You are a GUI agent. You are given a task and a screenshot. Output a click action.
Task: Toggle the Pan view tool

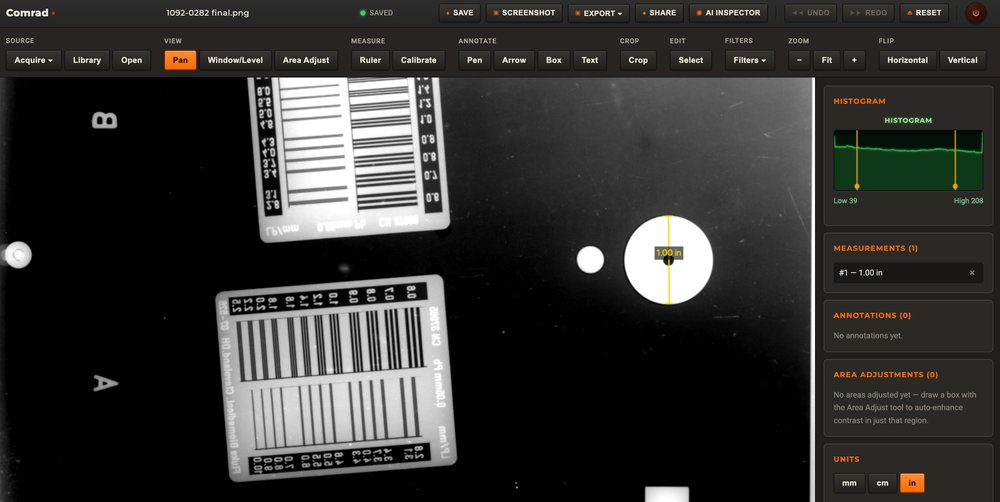pos(180,60)
